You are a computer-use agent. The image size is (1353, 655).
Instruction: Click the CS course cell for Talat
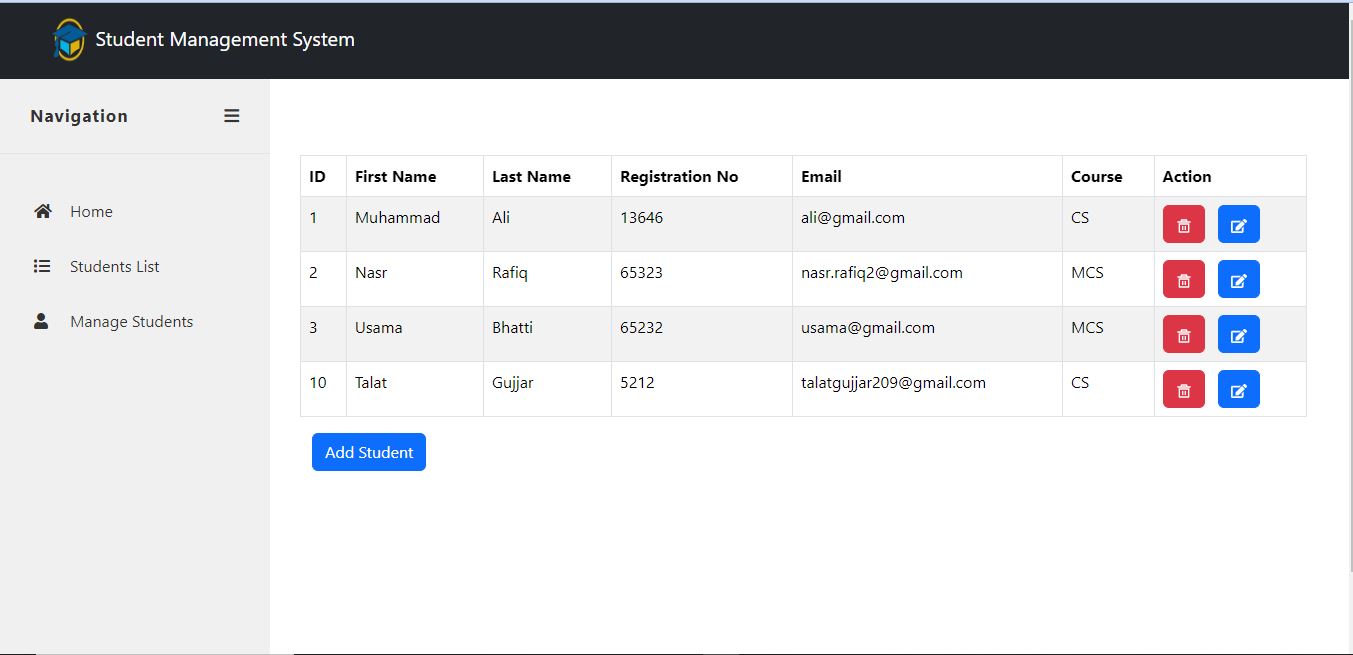pos(1109,389)
